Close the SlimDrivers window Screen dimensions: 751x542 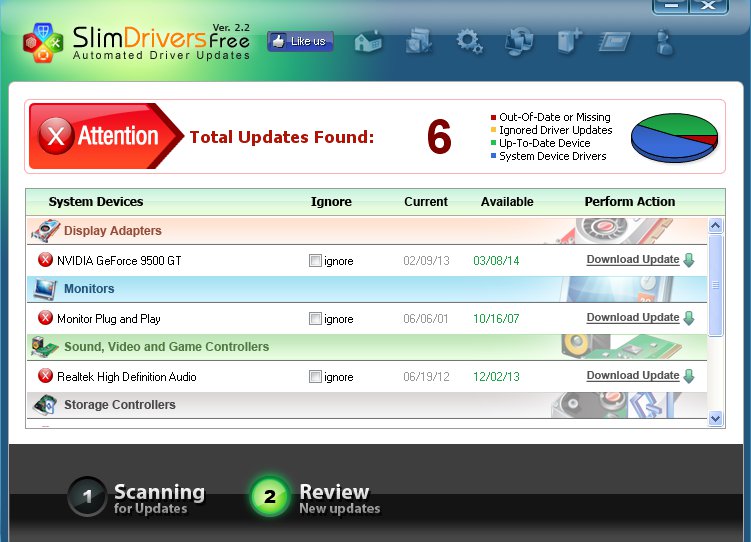pos(709,6)
